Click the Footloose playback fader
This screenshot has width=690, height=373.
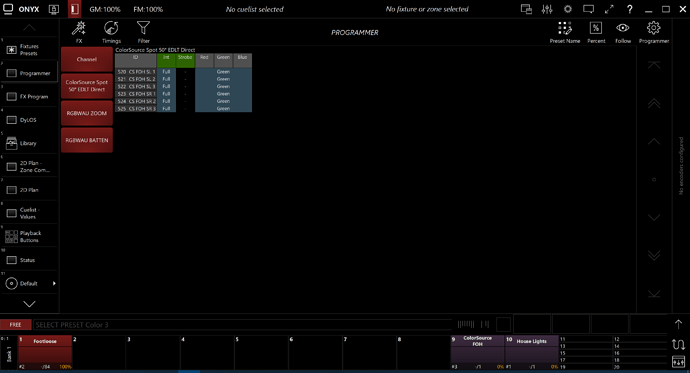45,352
